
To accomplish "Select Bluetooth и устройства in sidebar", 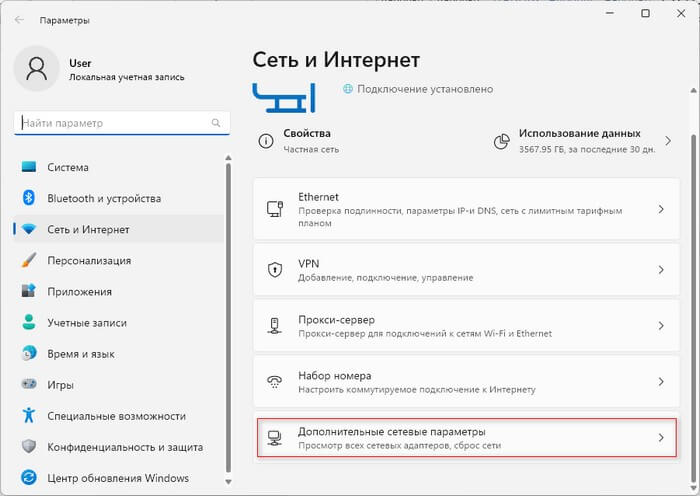I will [x=119, y=198].
